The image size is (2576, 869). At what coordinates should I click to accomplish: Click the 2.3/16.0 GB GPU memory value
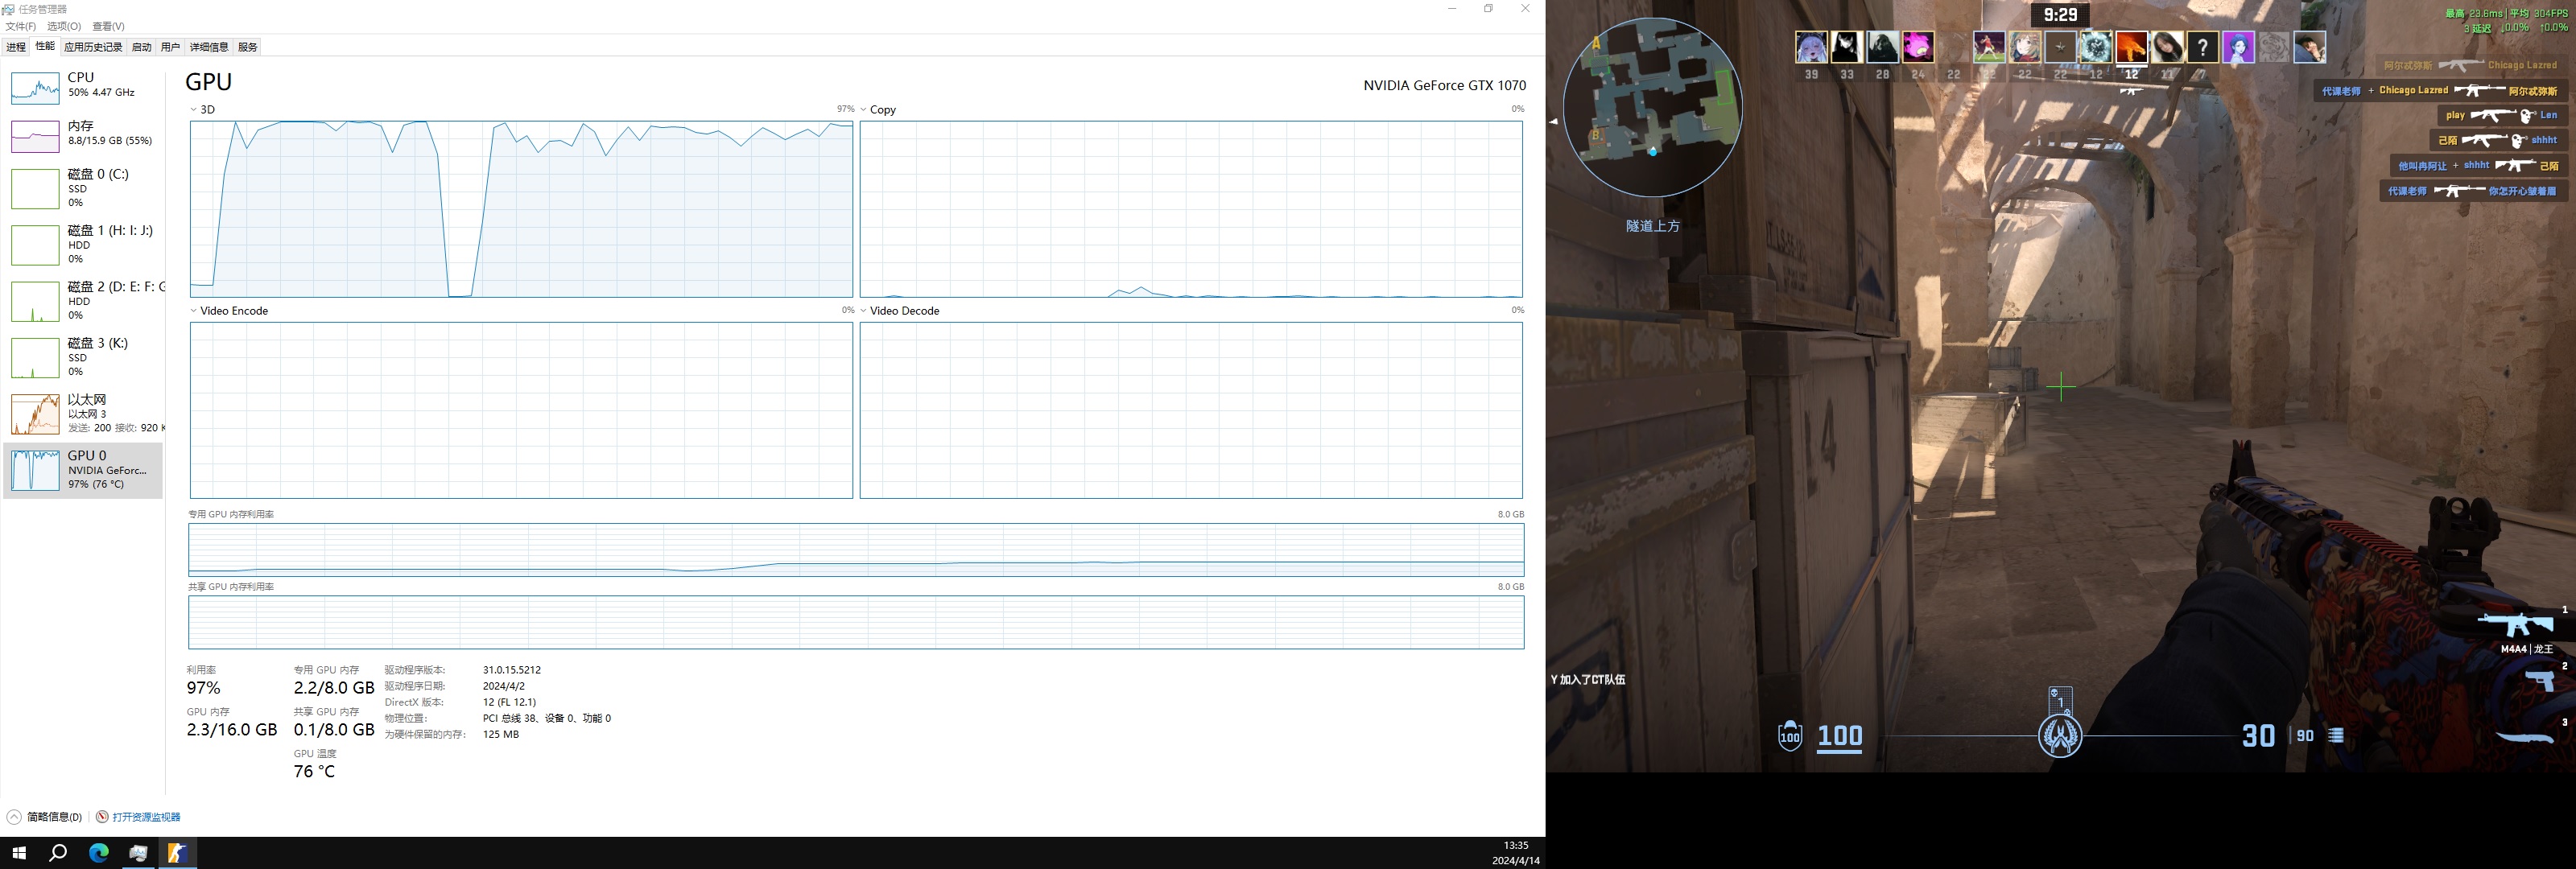(232, 730)
